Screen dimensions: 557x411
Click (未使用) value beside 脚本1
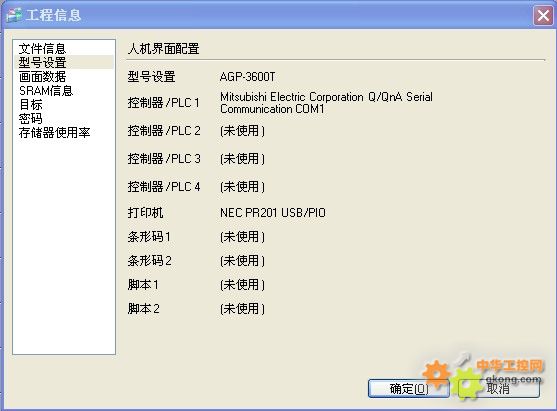242,285
